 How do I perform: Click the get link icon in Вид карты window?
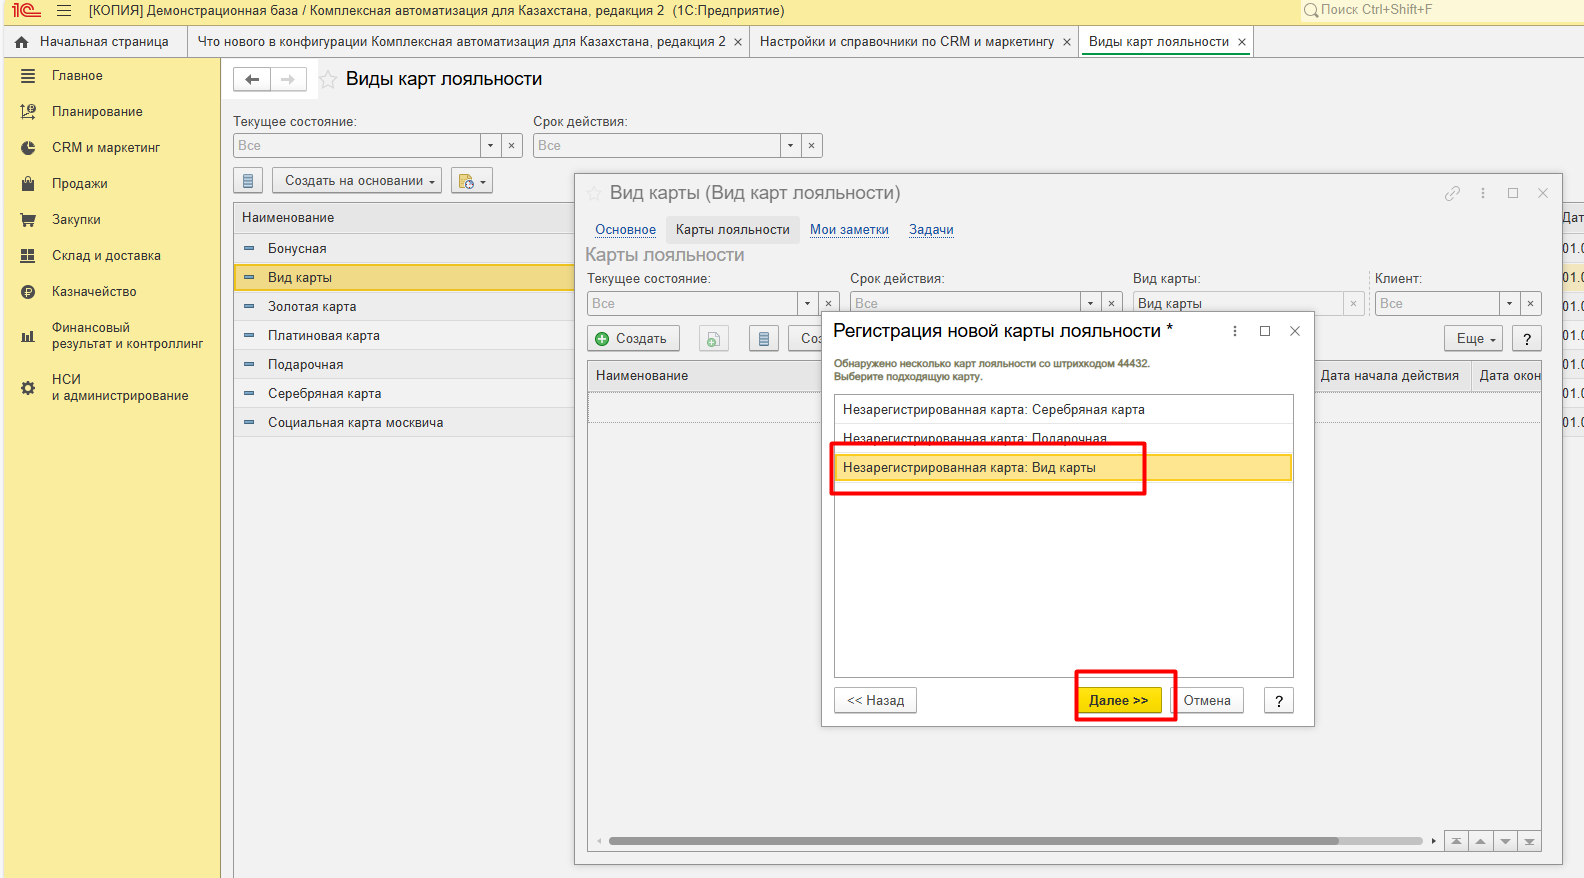(1452, 193)
